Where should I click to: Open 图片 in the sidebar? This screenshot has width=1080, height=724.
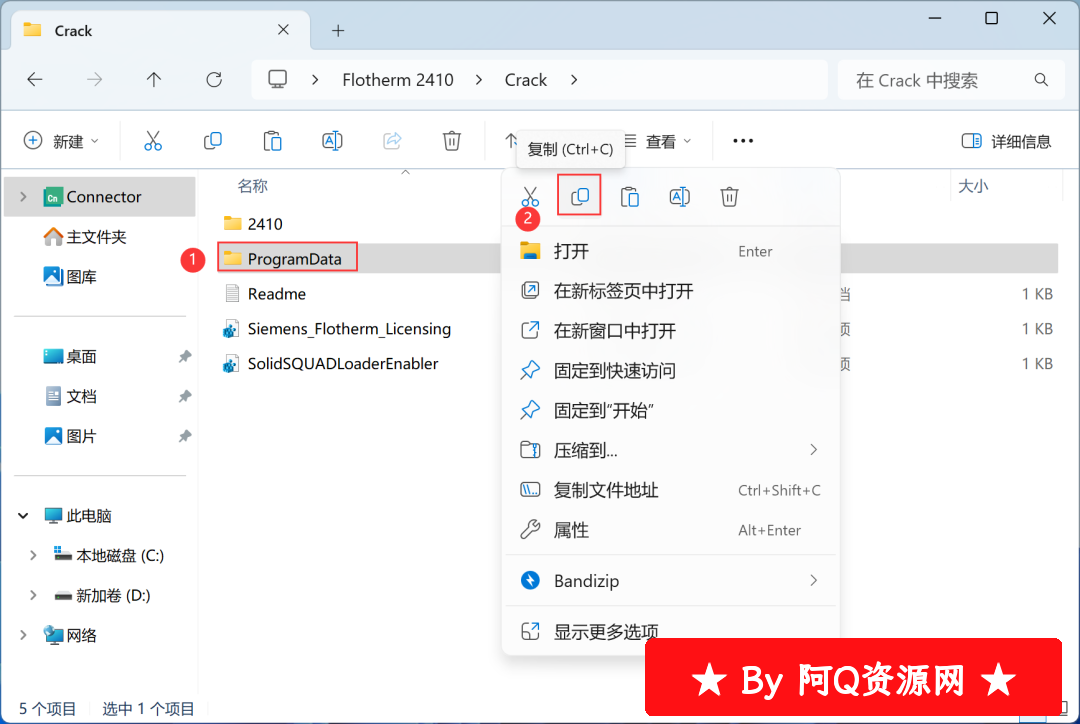click(70, 437)
